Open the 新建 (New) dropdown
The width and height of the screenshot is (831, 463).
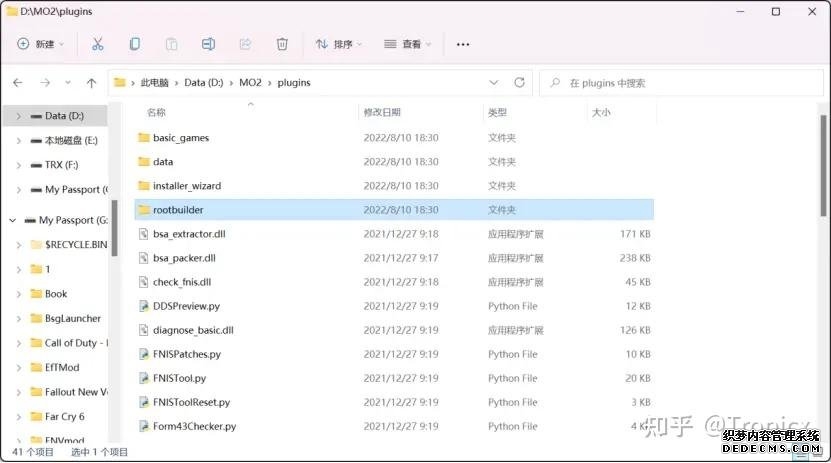click(41, 44)
